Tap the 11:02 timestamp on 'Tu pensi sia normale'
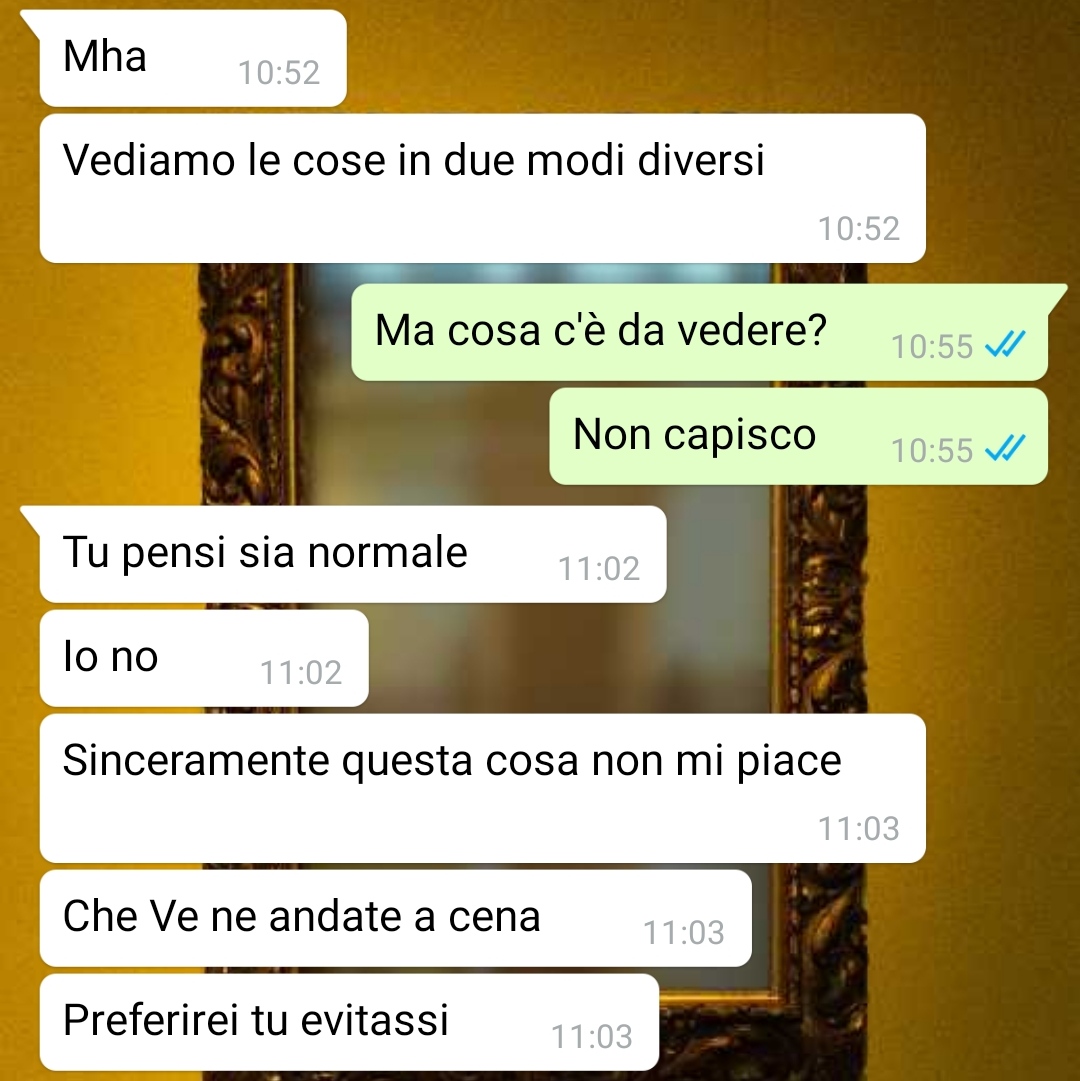Image resolution: width=1080 pixels, height=1081 pixels. (599, 569)
